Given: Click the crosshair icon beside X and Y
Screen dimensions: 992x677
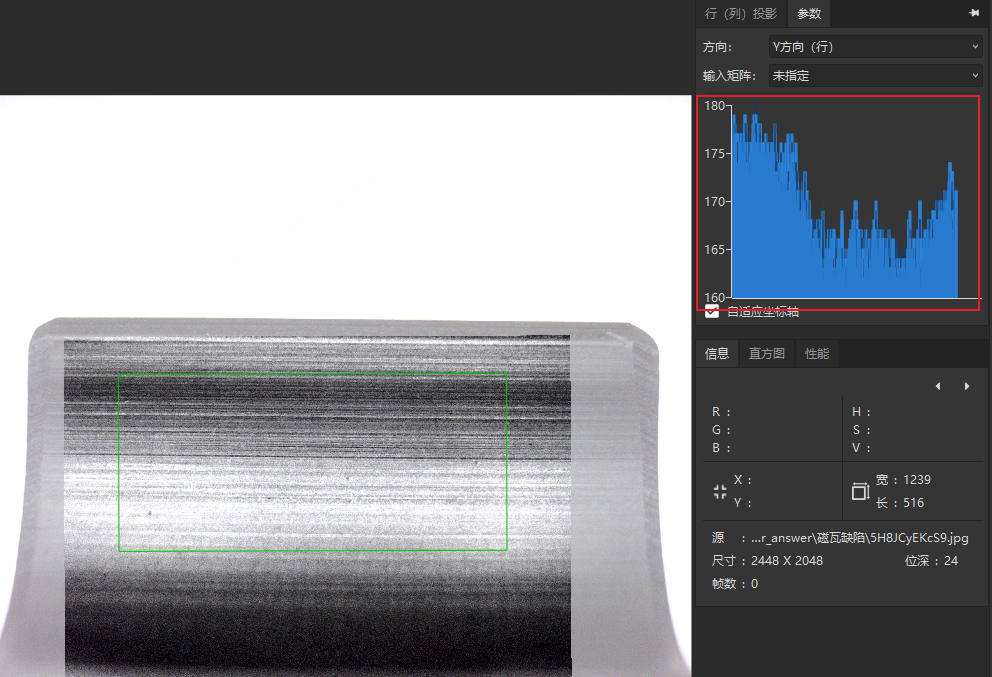Looking at the screenshot, I should (720, 491).
